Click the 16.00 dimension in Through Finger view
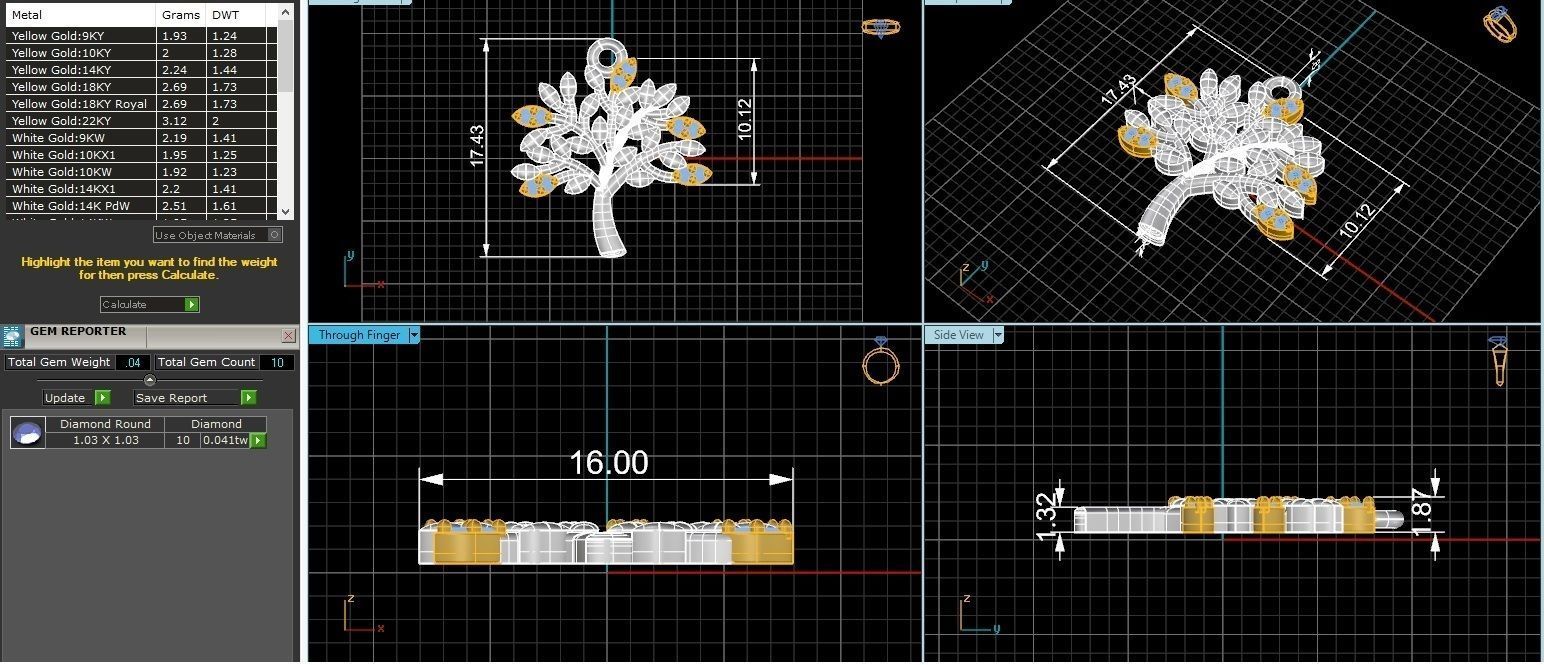The image size is (1544, 665). tap(609, 462)
